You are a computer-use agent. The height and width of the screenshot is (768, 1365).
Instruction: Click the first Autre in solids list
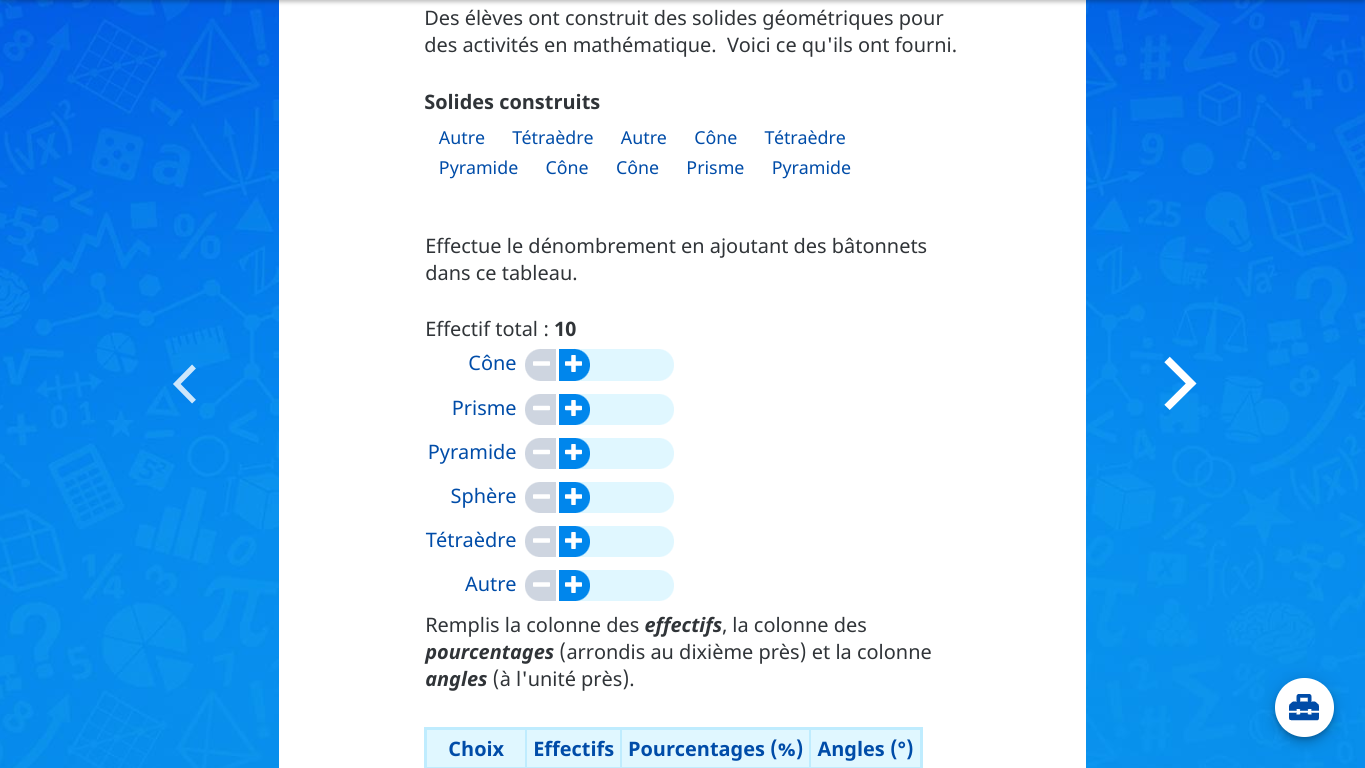click(x=461, y=138)
